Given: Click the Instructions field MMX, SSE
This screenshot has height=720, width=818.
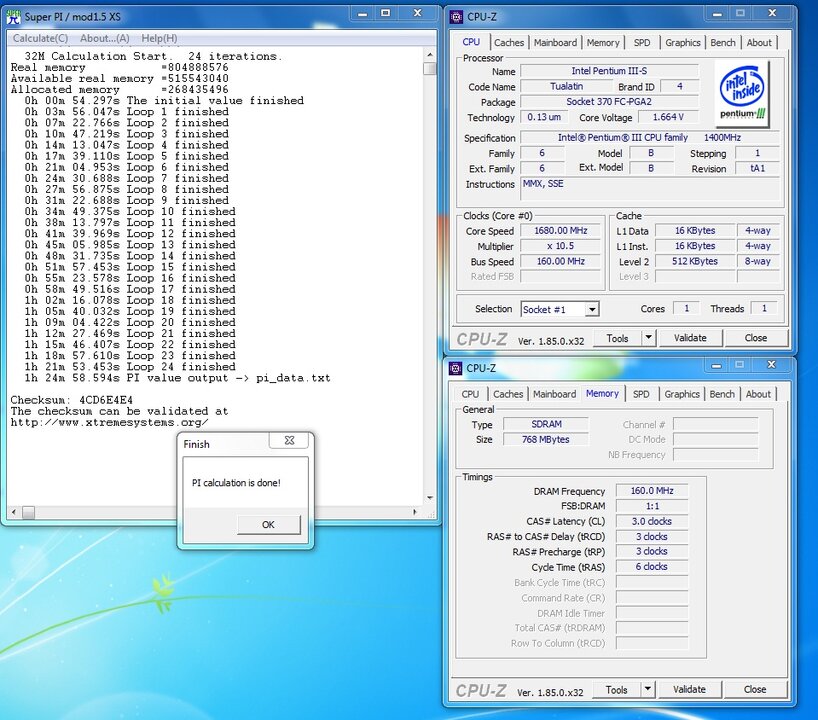Looking at the screenshot, I should (649, 188).
